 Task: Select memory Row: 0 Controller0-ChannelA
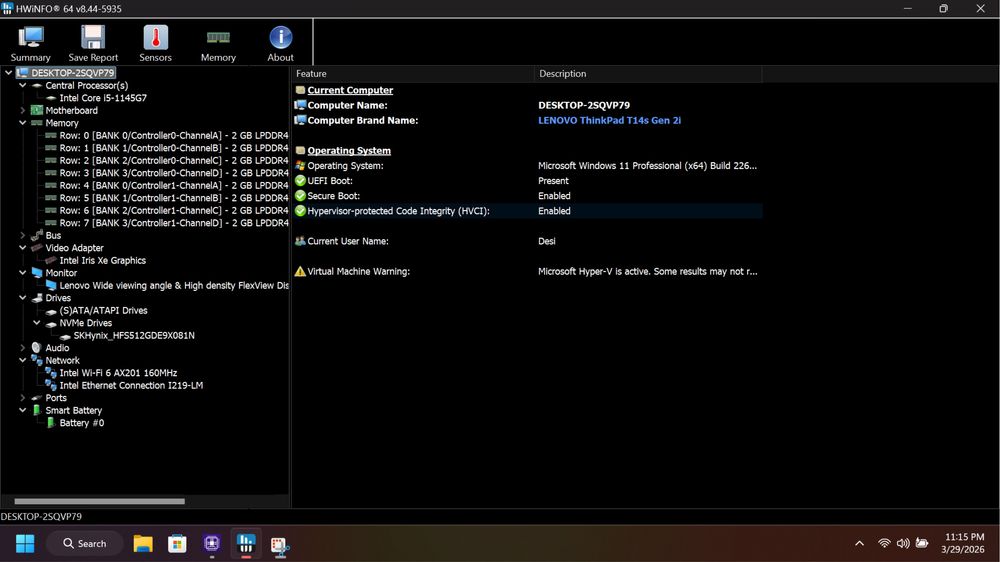[x=173, y=135]
